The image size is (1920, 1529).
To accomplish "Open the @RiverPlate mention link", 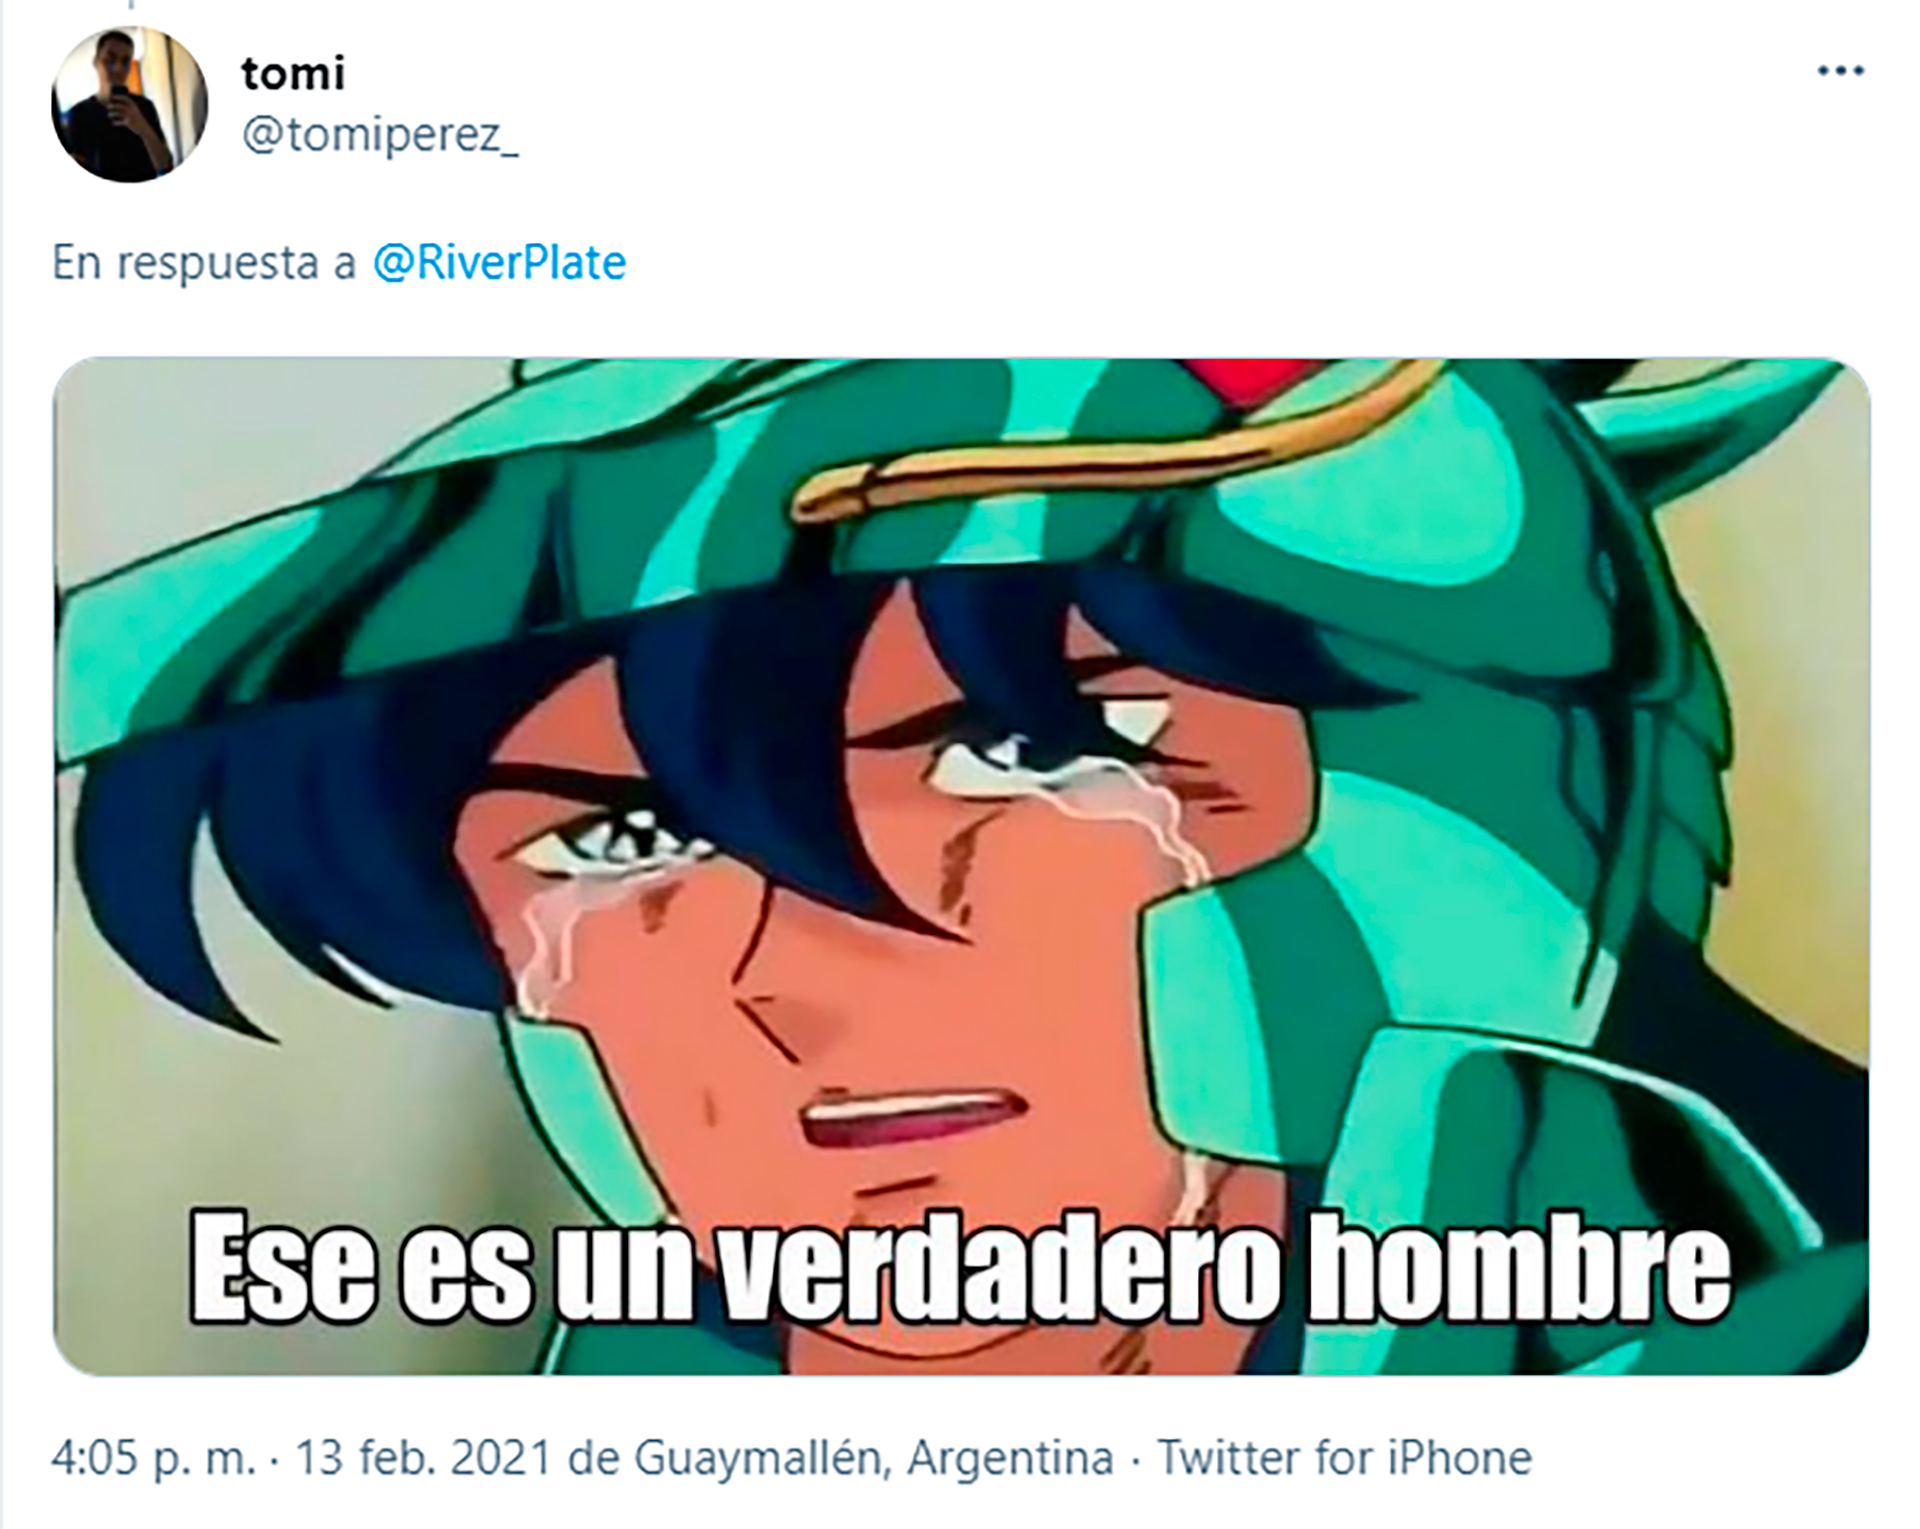I will (499, 262).
